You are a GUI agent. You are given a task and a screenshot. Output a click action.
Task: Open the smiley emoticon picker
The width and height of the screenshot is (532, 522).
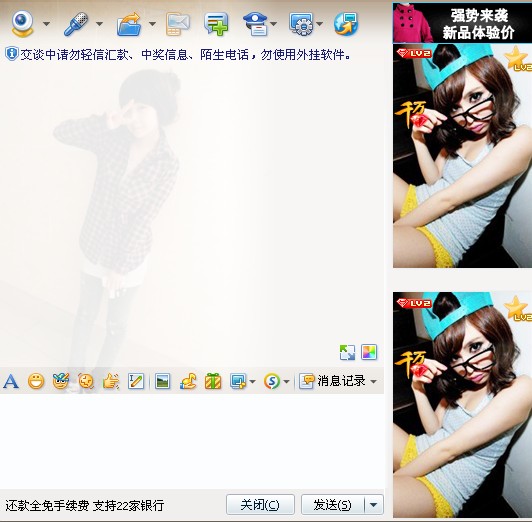coord(36,381)
